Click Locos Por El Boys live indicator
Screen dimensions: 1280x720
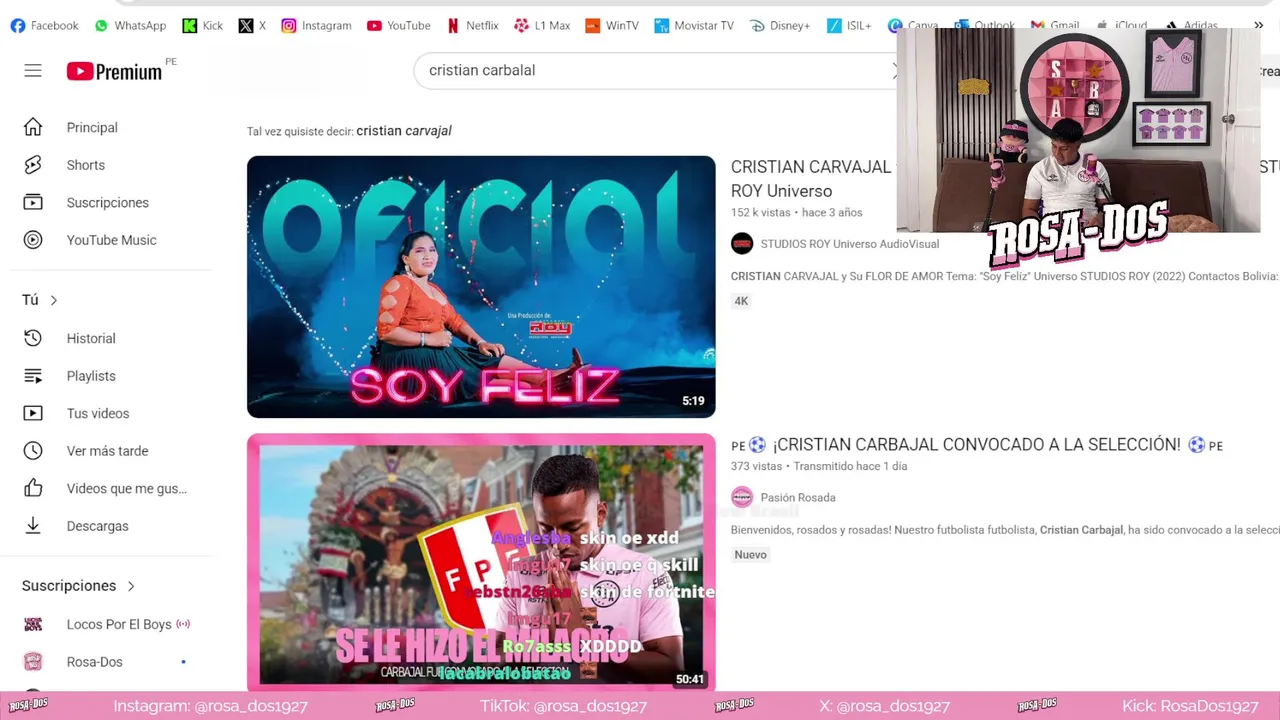click(x=183, y=624)
